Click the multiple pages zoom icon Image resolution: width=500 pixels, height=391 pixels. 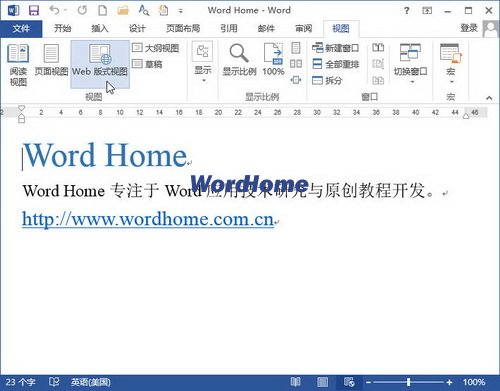click(296, 64)
